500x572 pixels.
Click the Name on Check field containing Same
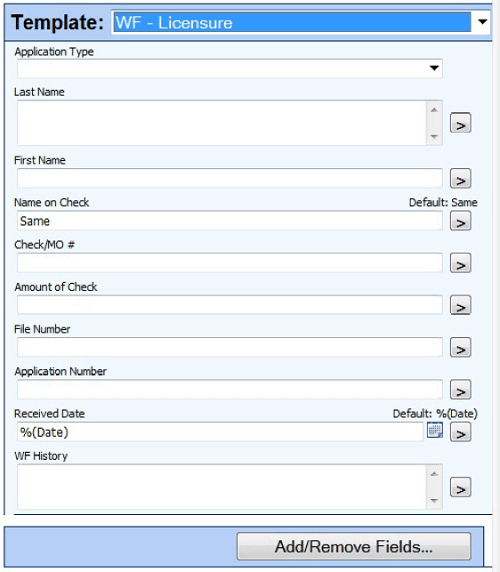click(230, 221)
